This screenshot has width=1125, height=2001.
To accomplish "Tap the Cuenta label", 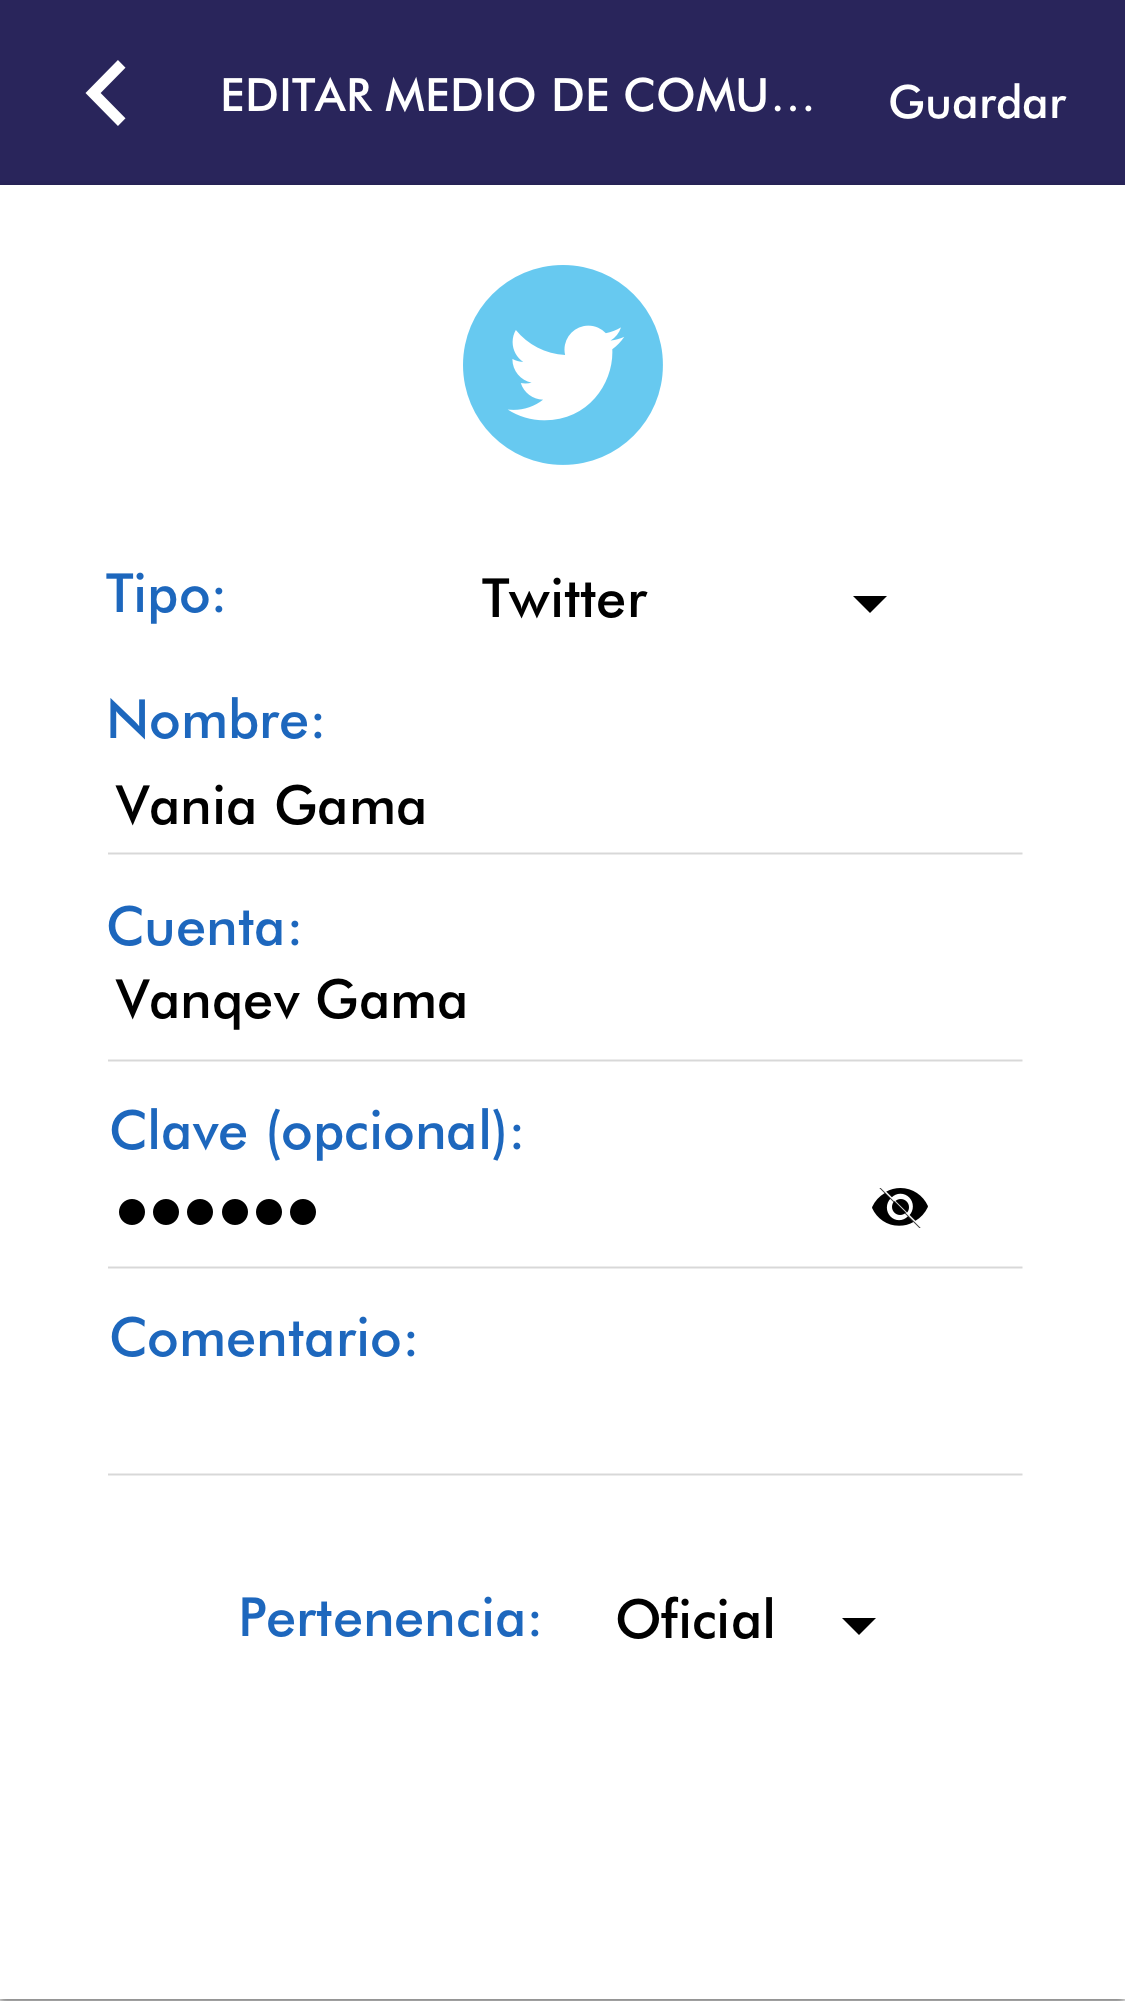I will (204, 927).
